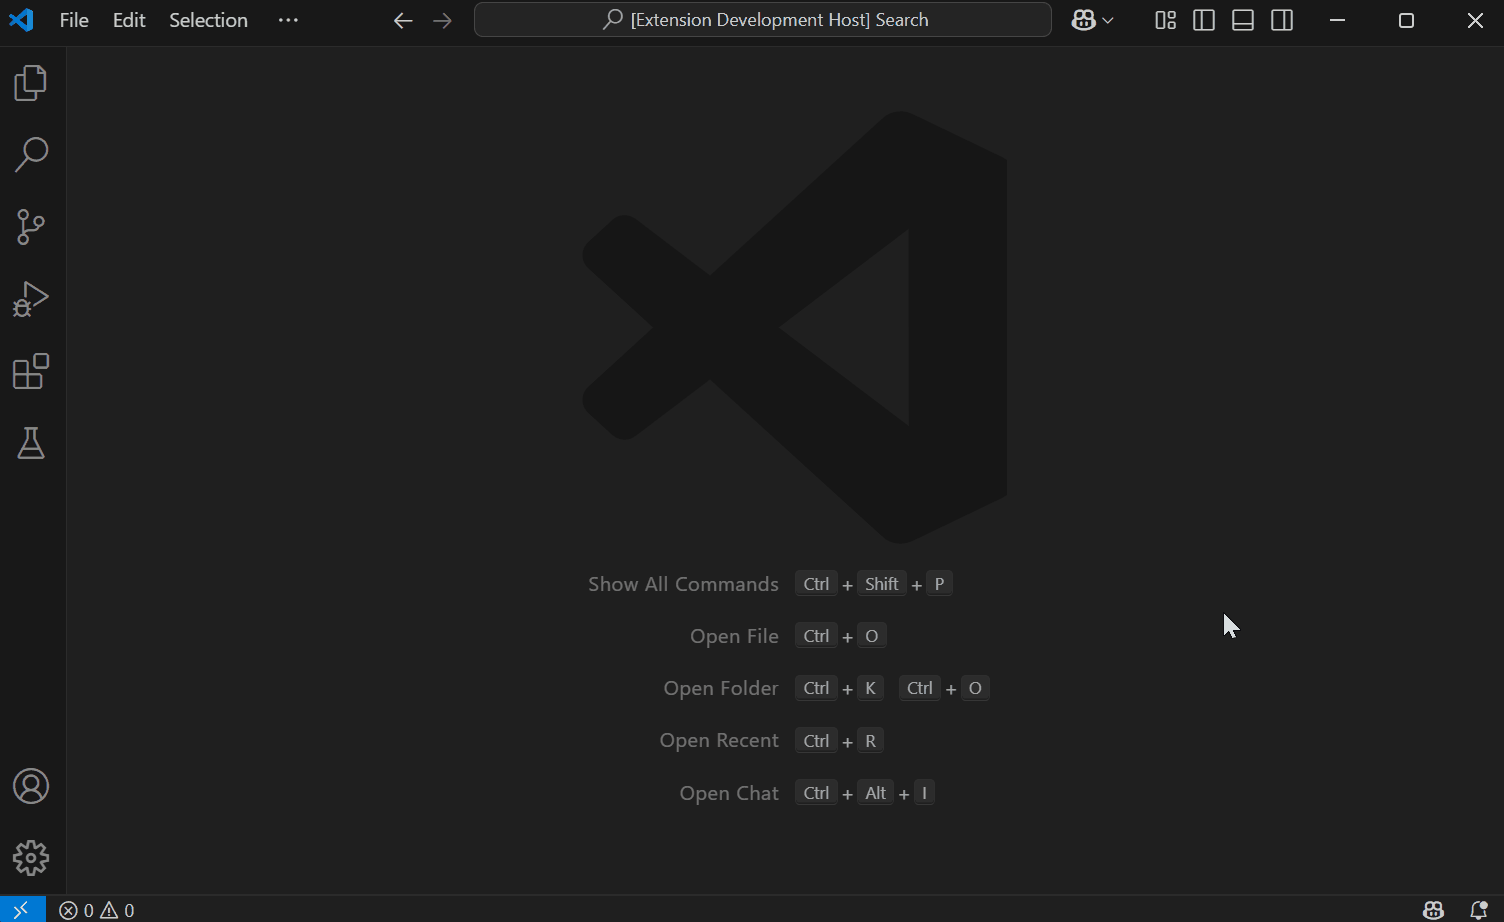Open the Extensions view
1504x922 pixels.
coord(31,372)
